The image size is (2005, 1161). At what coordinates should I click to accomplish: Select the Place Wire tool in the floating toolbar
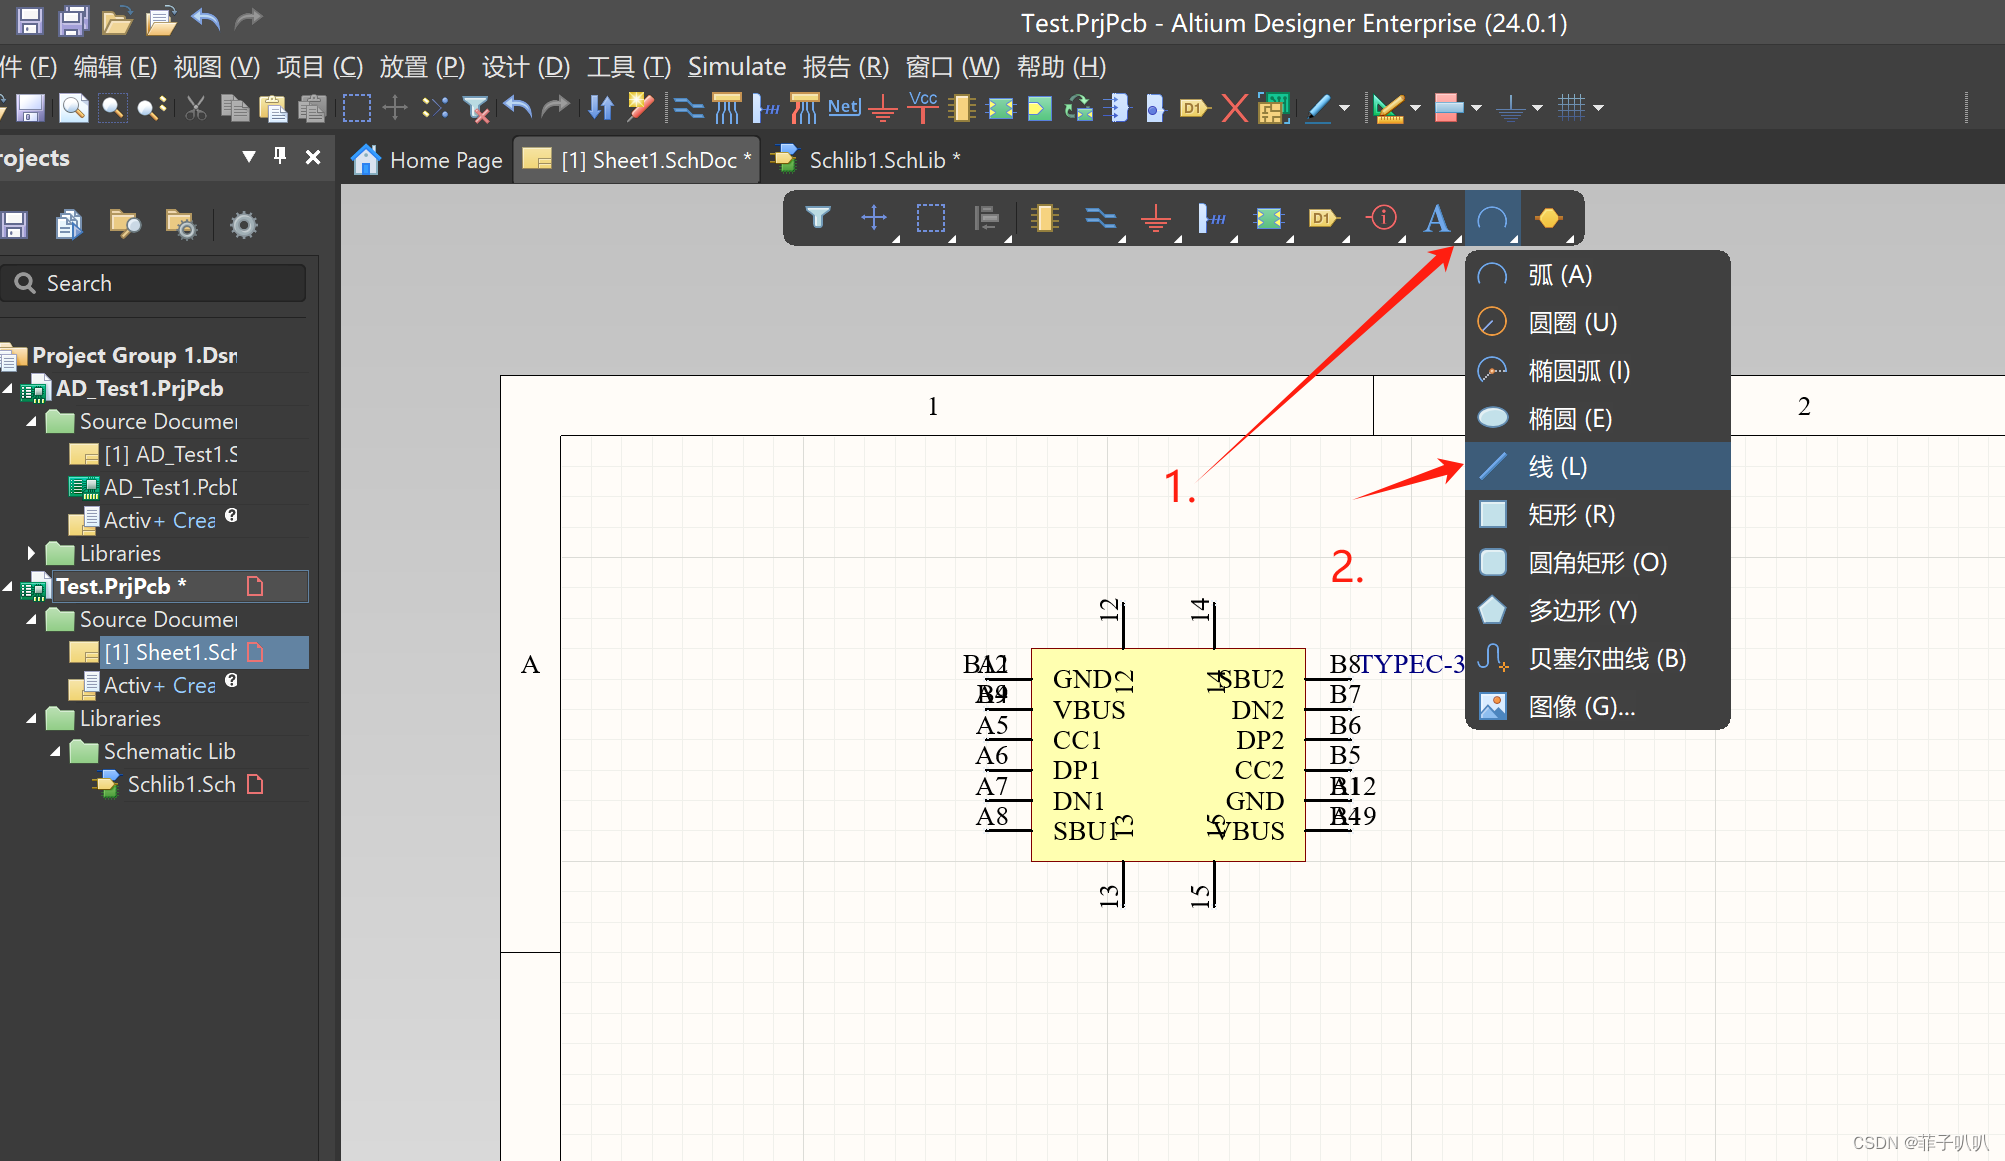(1100, 217)
